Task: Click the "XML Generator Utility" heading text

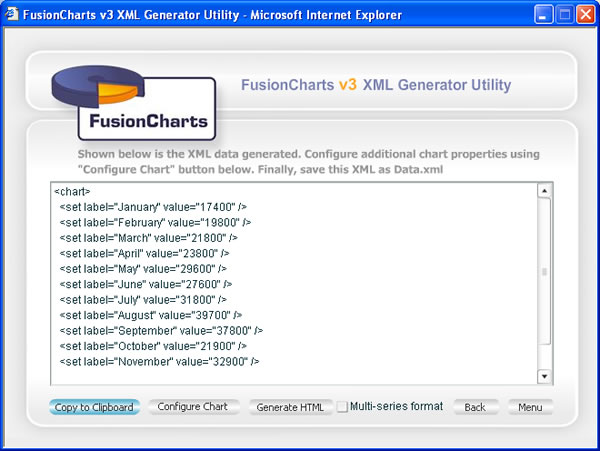Action: [436, 86]
